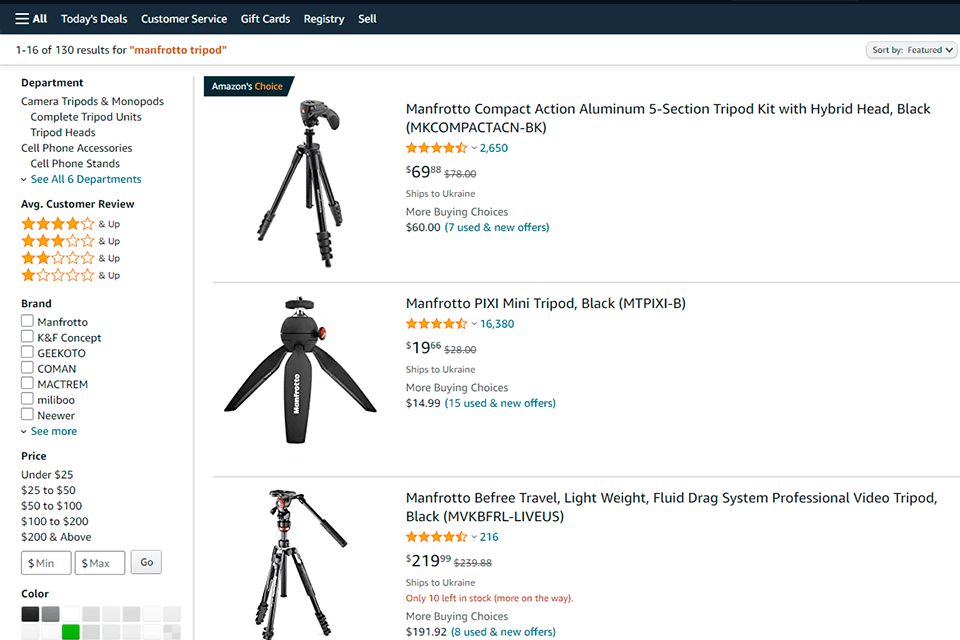Open Manfrotto Befree Travel title link
Viewport: 960px width, 640px height.
coord(672,506)
